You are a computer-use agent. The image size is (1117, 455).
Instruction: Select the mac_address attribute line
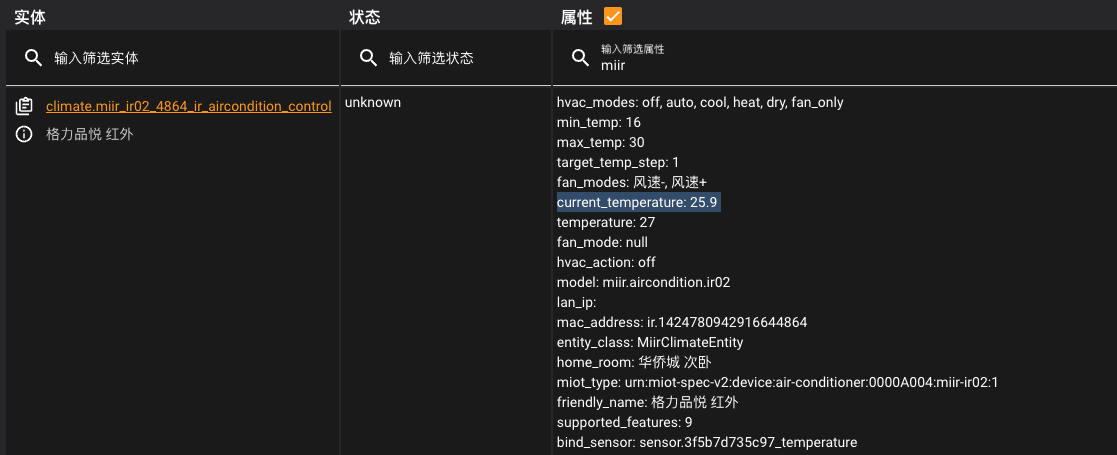pyautogui.click(x=682, y=323)
